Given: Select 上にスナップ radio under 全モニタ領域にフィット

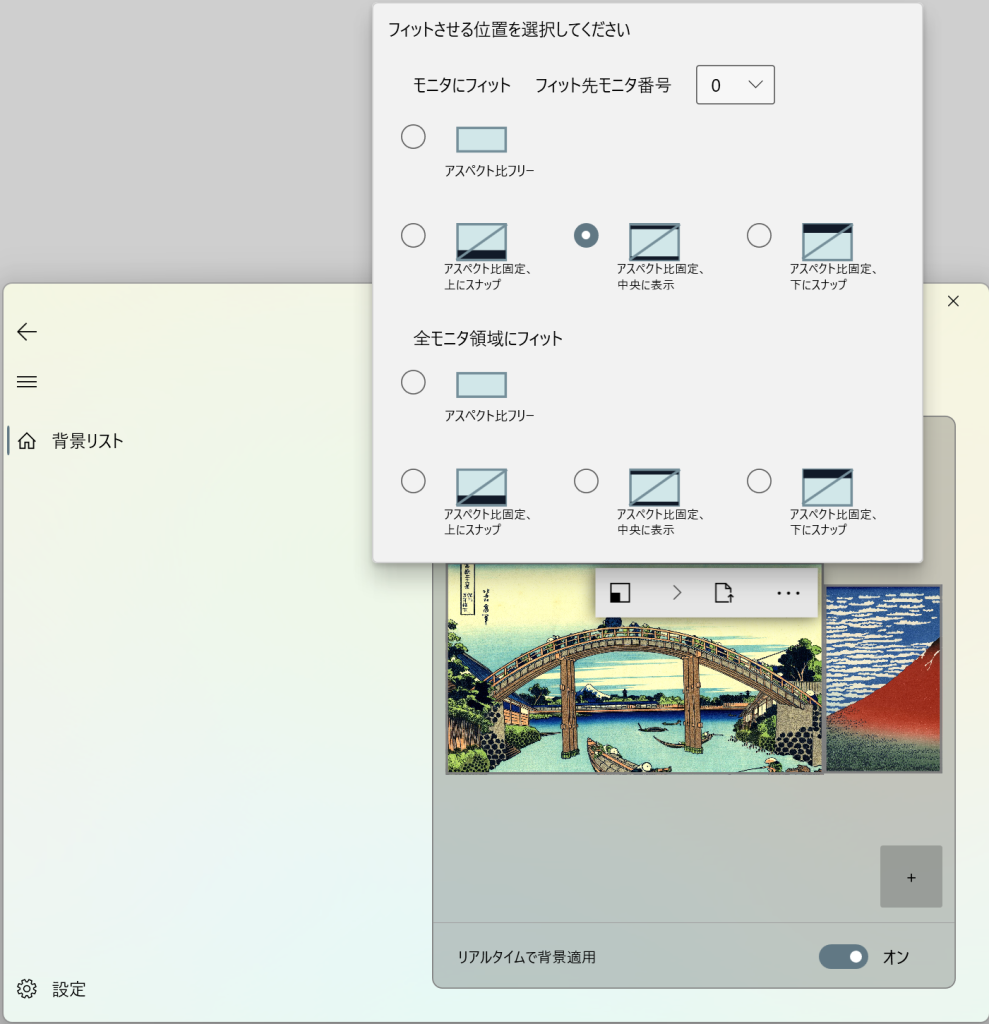Looking at the screenshot, I should click(413, 481).
